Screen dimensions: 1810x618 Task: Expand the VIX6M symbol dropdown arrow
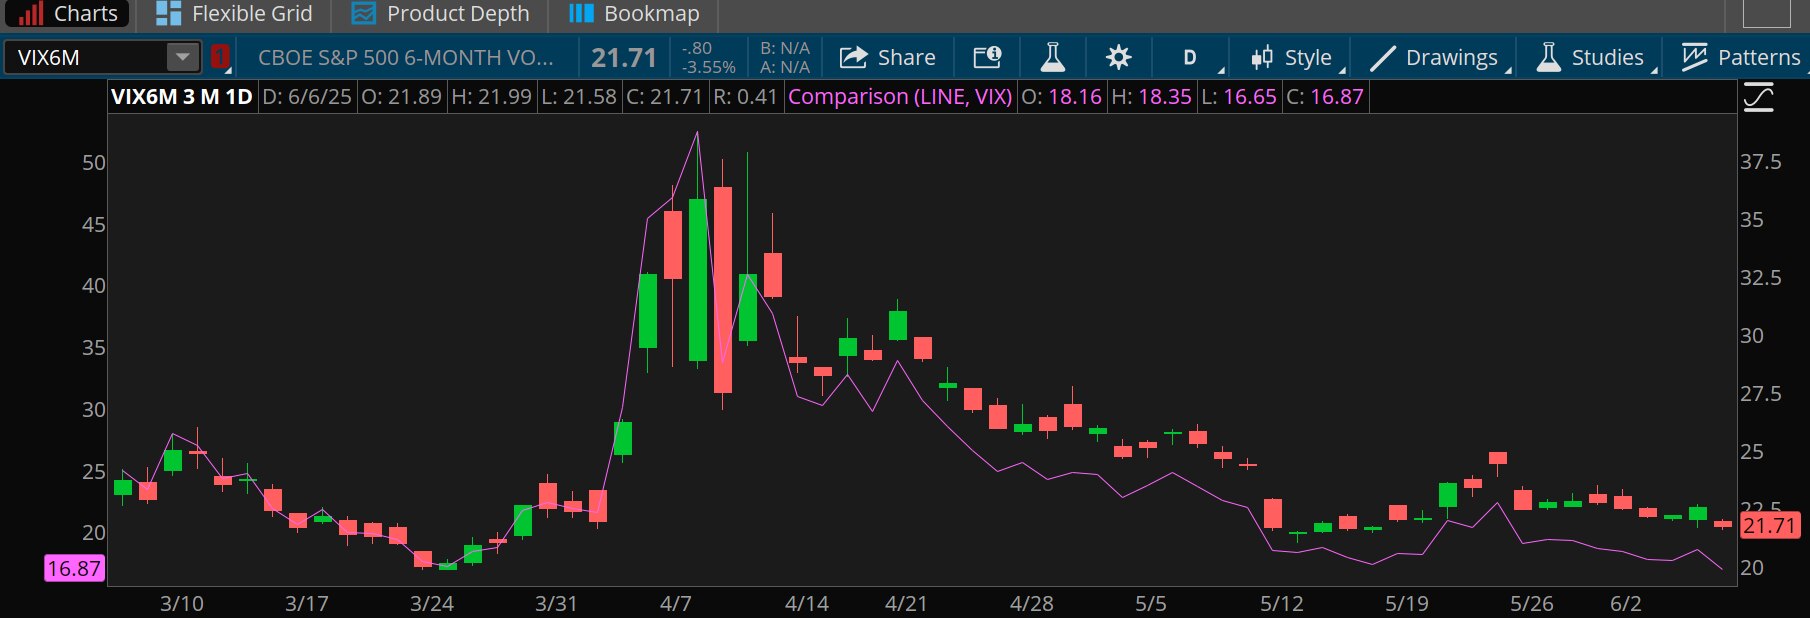click(182, 57)
